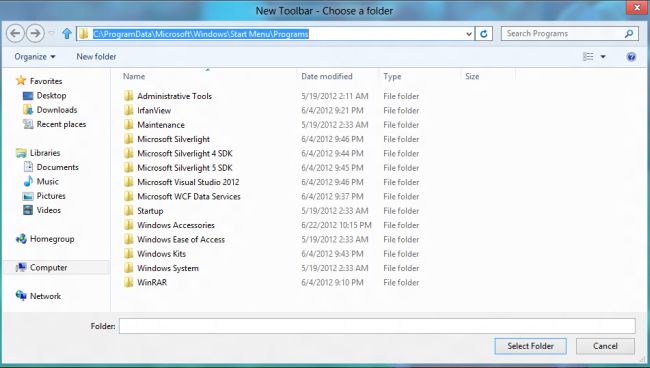Sort by the Size column header
Image resolution: width=650 pixels, height=368 pixels.
(x=472, y=76)
